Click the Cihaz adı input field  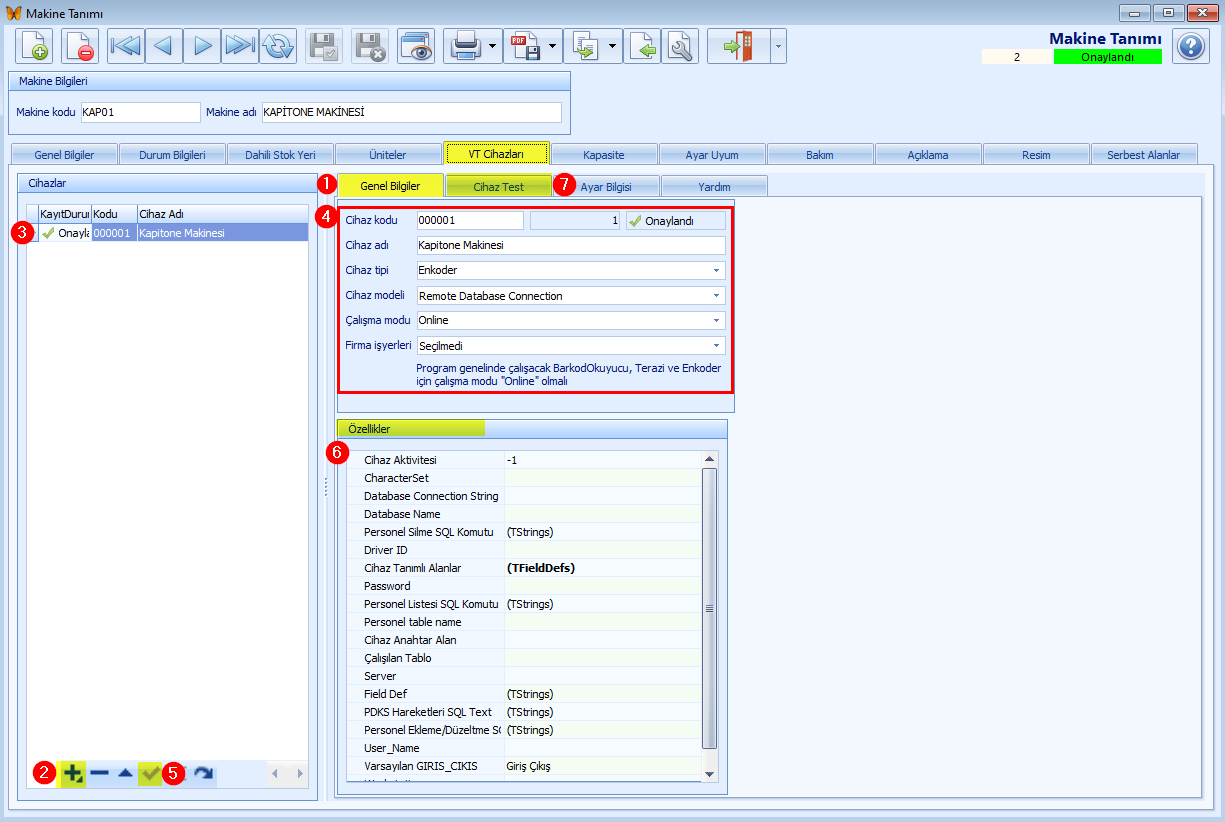[x=571, y=246]
